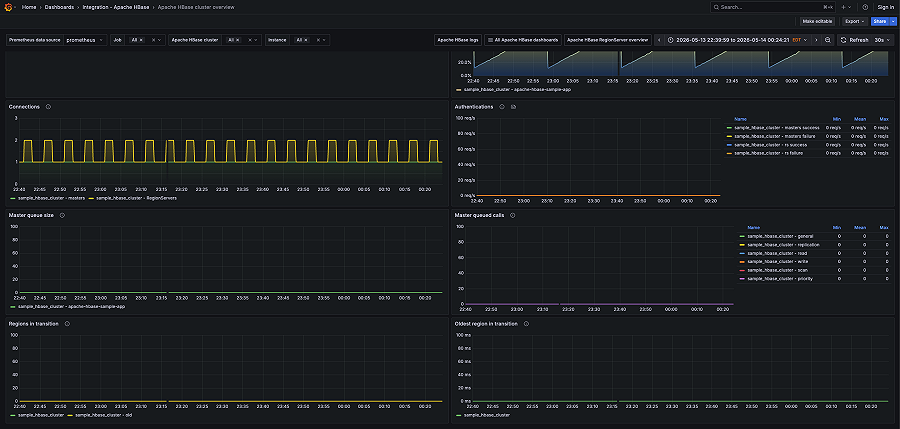Clear the Apache HBase cluster filter
This screenshot has width=900, height=429.
tap(250, 40)
